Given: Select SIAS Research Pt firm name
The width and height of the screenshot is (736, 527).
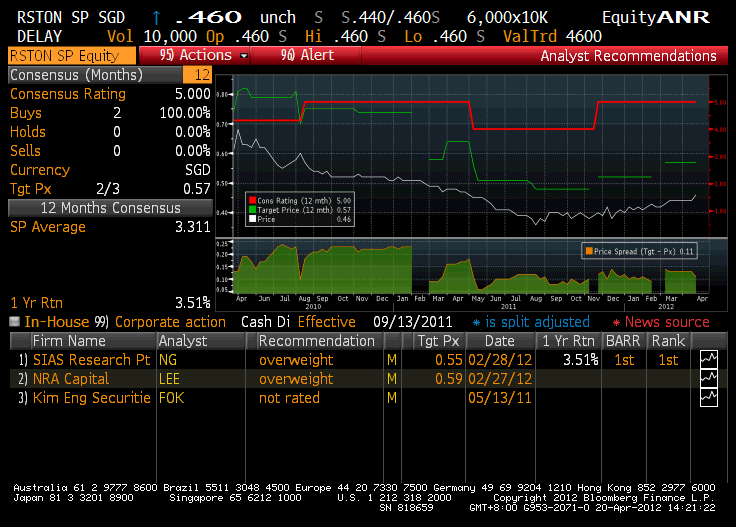Looking at the screenshot, I should pyautogui.click(x=92, y=360).
